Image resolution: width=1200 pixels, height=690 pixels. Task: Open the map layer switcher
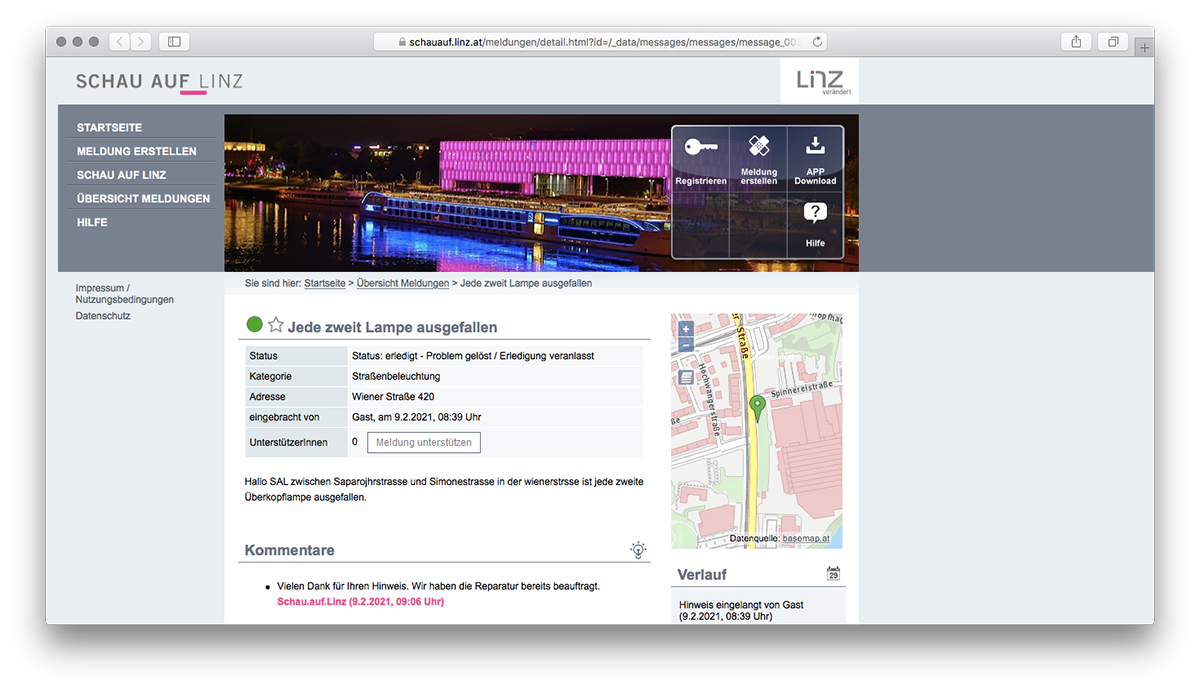coord(685,378)
